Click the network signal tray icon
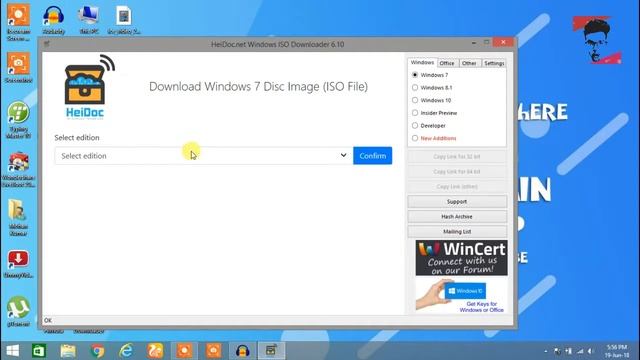Image resolution: width=640 pixels, height=360 pixels. (580, 351)
